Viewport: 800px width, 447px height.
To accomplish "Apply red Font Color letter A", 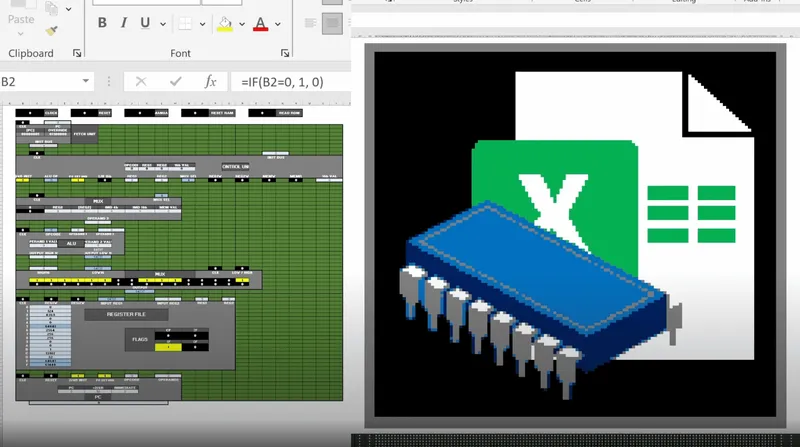I will tap(261, 23).
